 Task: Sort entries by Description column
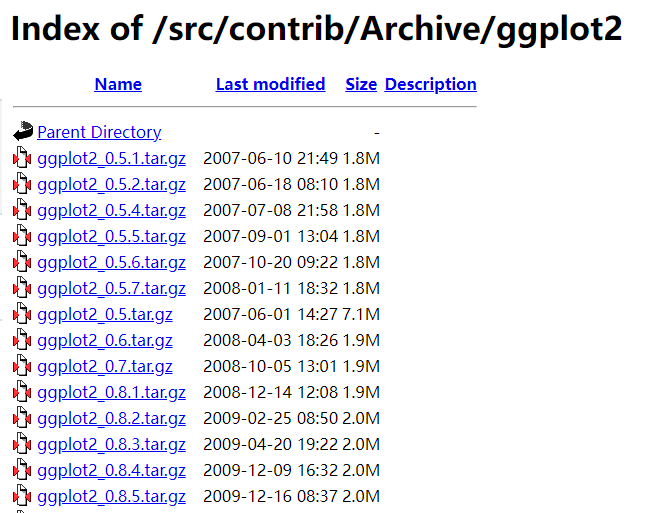coord(430,85)
